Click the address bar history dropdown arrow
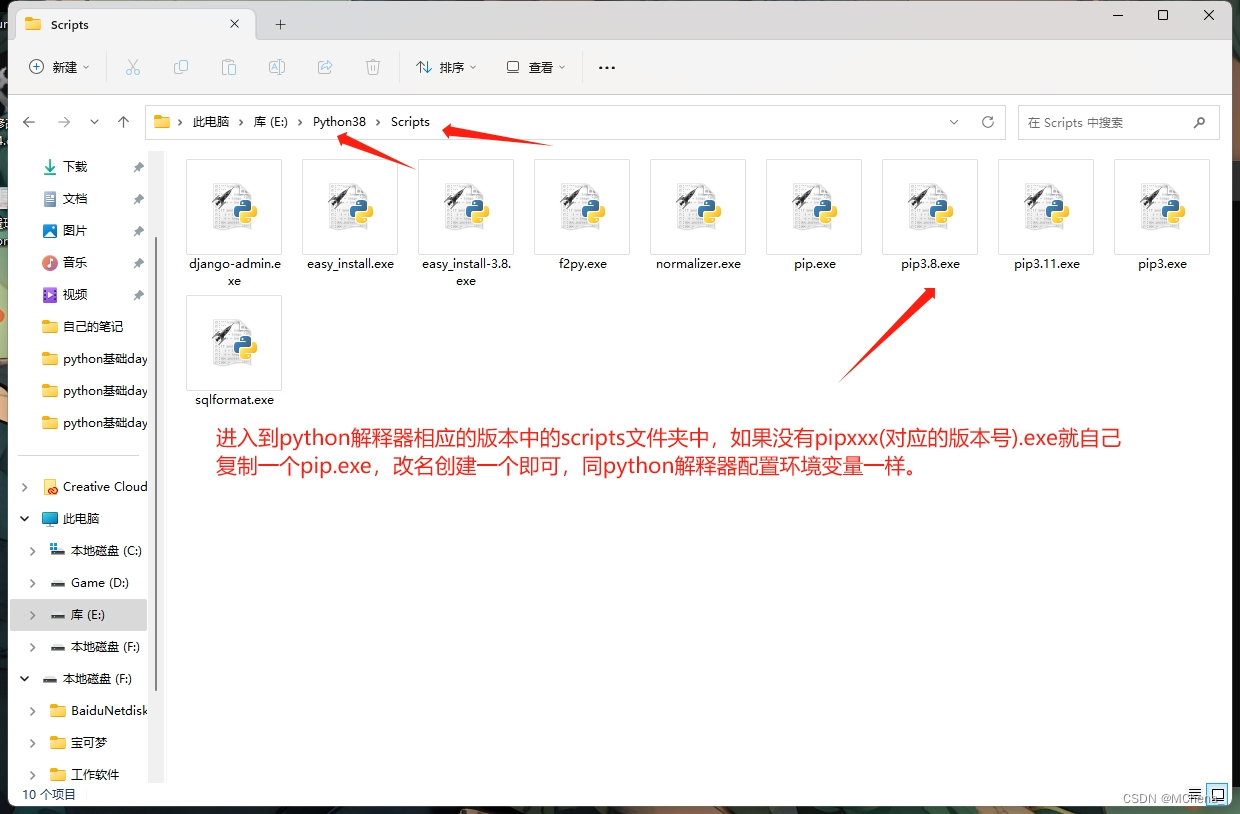This screenshot has height=814, width=1240. 953,122
